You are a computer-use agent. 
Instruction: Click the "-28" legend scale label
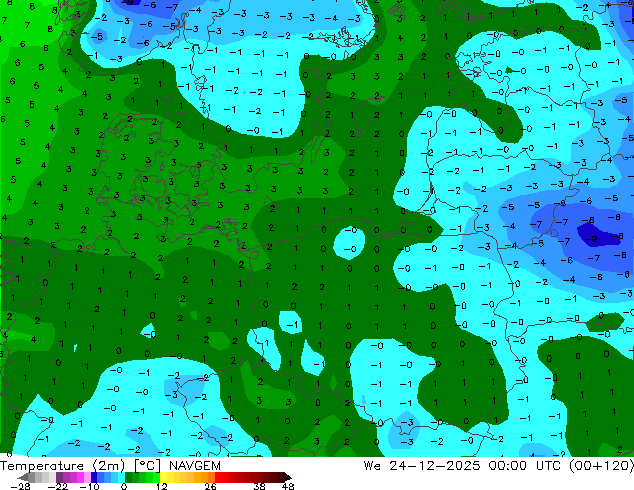click(x=20, y=486)
